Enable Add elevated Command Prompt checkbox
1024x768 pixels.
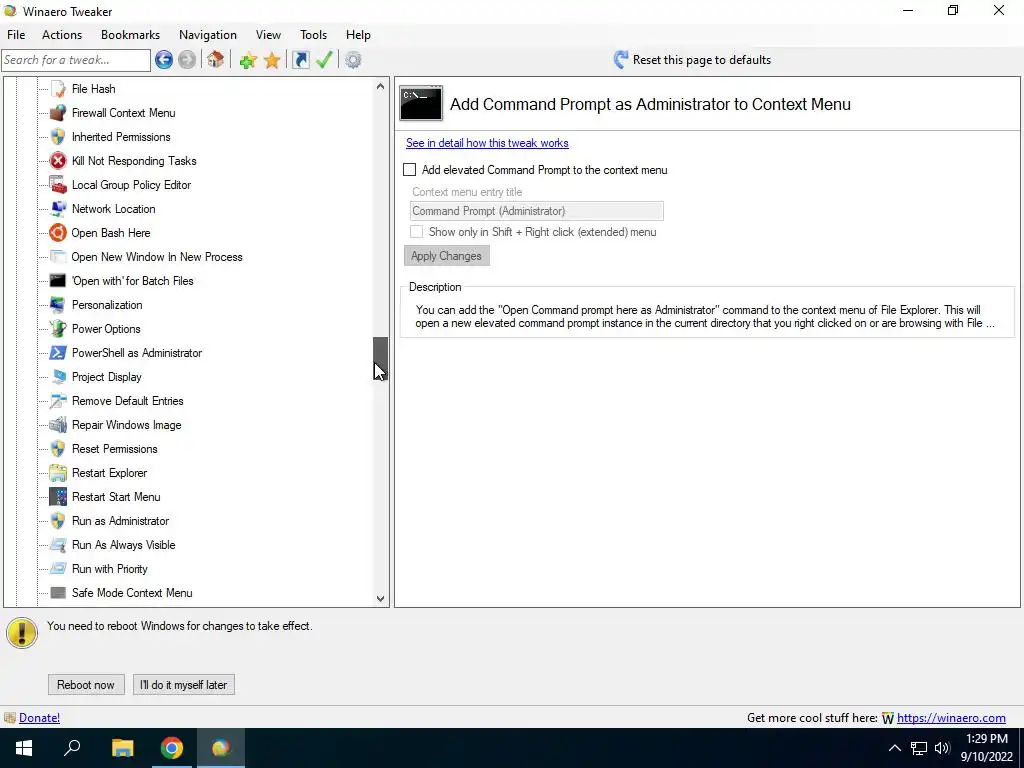(x=409, y=170)
